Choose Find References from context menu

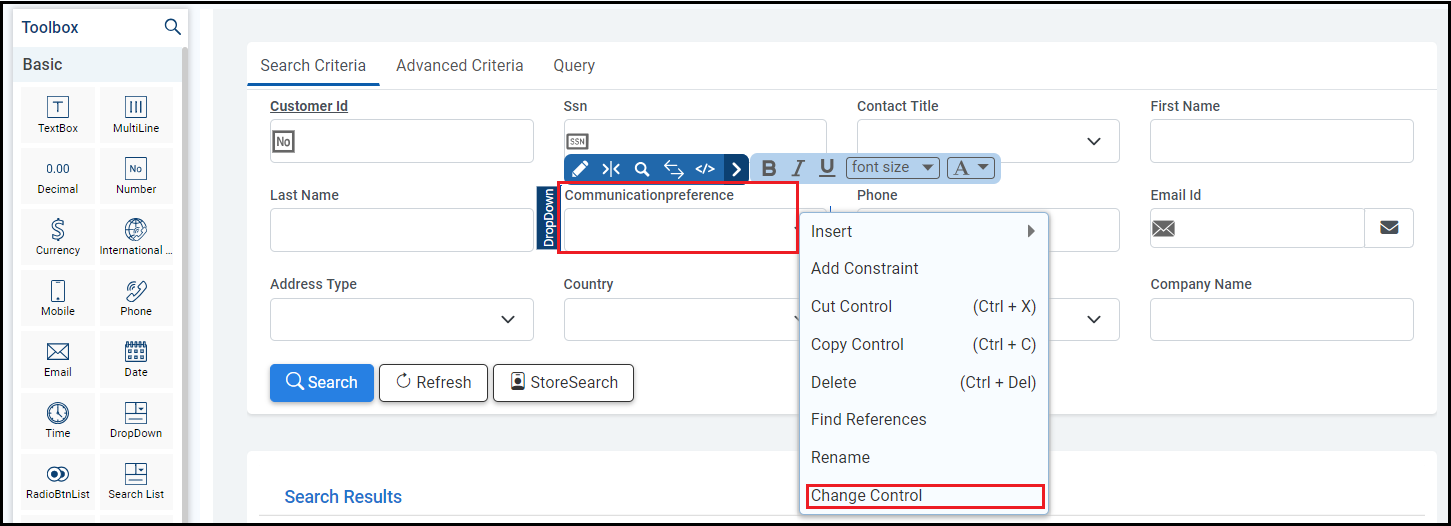pyautogui.click(x=924, y=419)
